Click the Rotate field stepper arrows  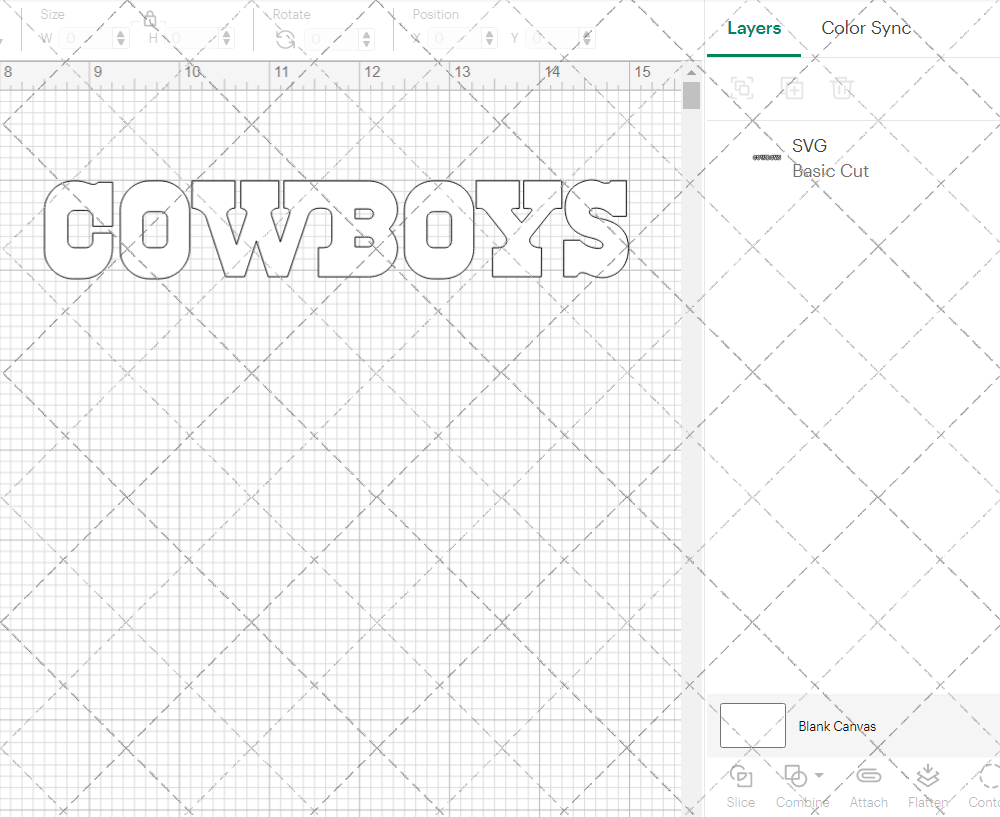coord(368,39)
